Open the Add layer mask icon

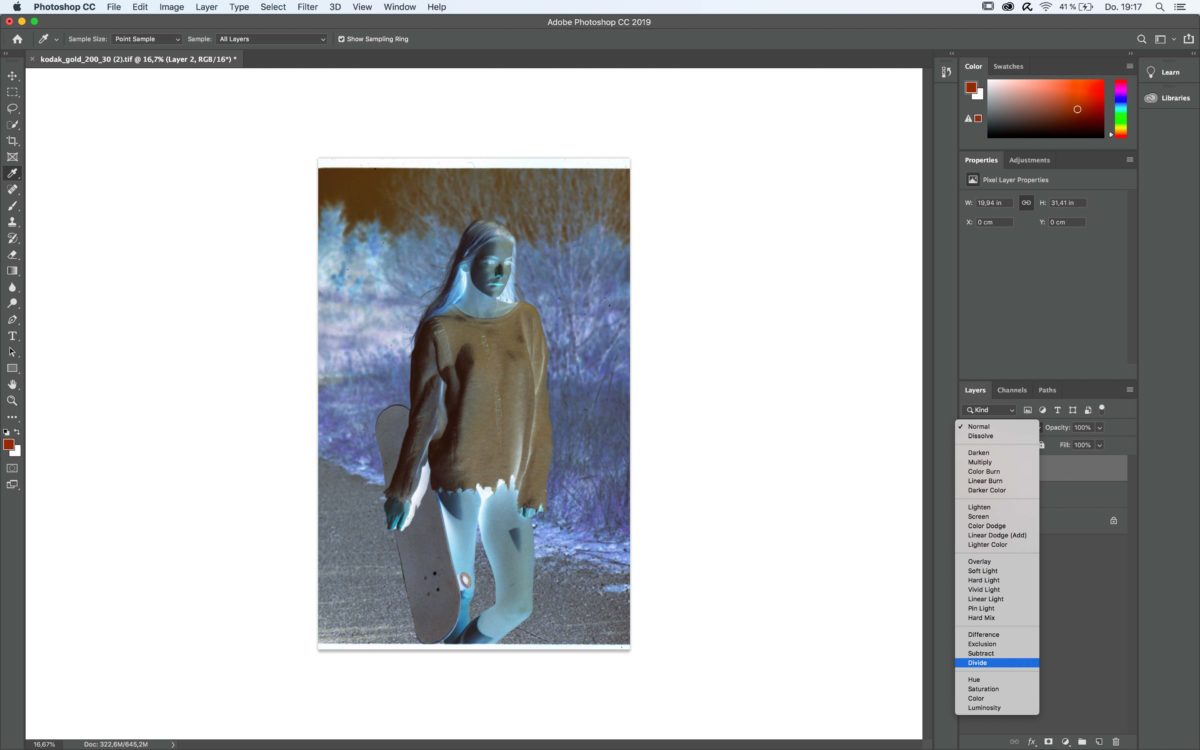click(1047, 742)
